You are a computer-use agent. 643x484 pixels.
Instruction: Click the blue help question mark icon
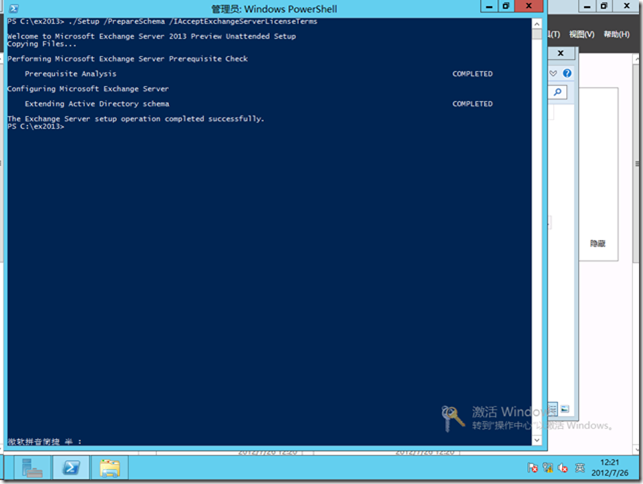[567, 73]
